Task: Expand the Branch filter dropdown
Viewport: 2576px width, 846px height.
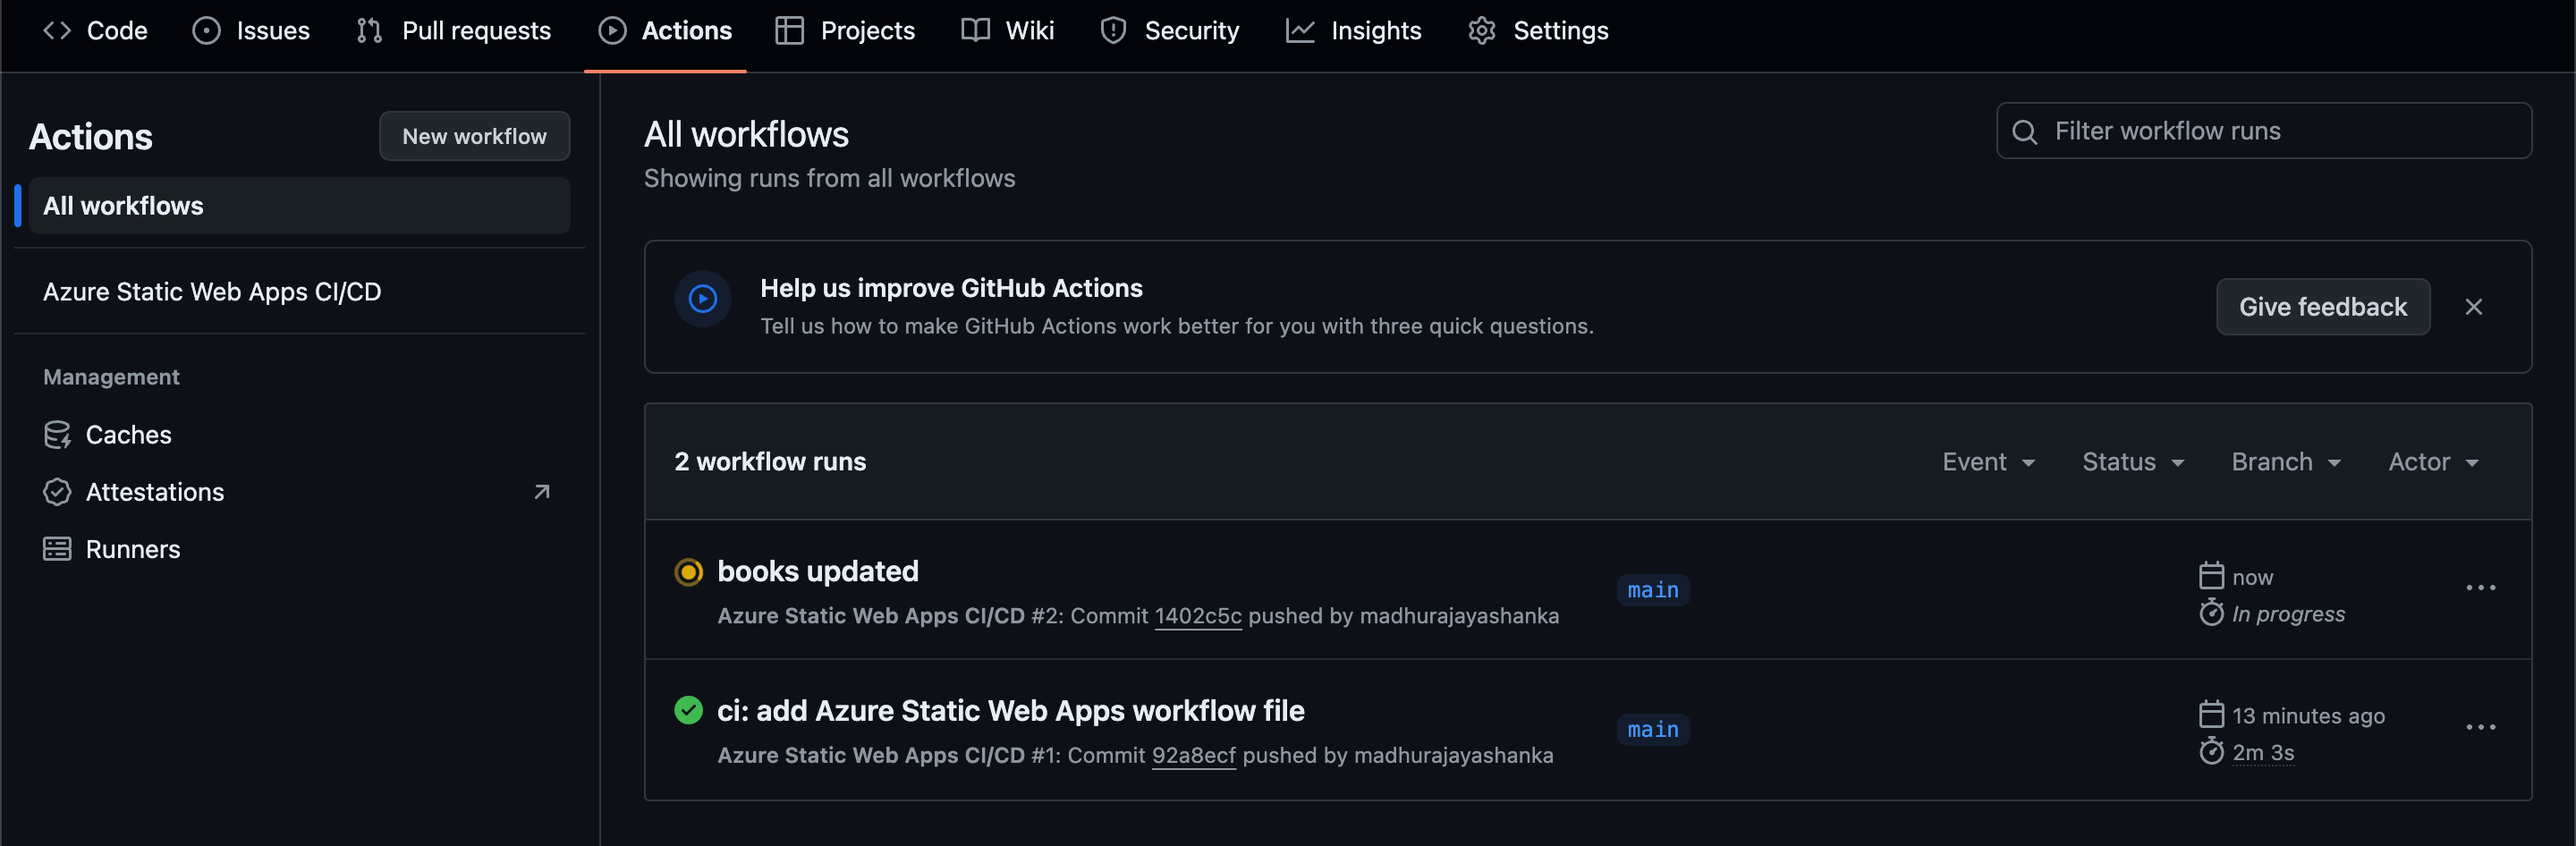Action: (2285, 462)
